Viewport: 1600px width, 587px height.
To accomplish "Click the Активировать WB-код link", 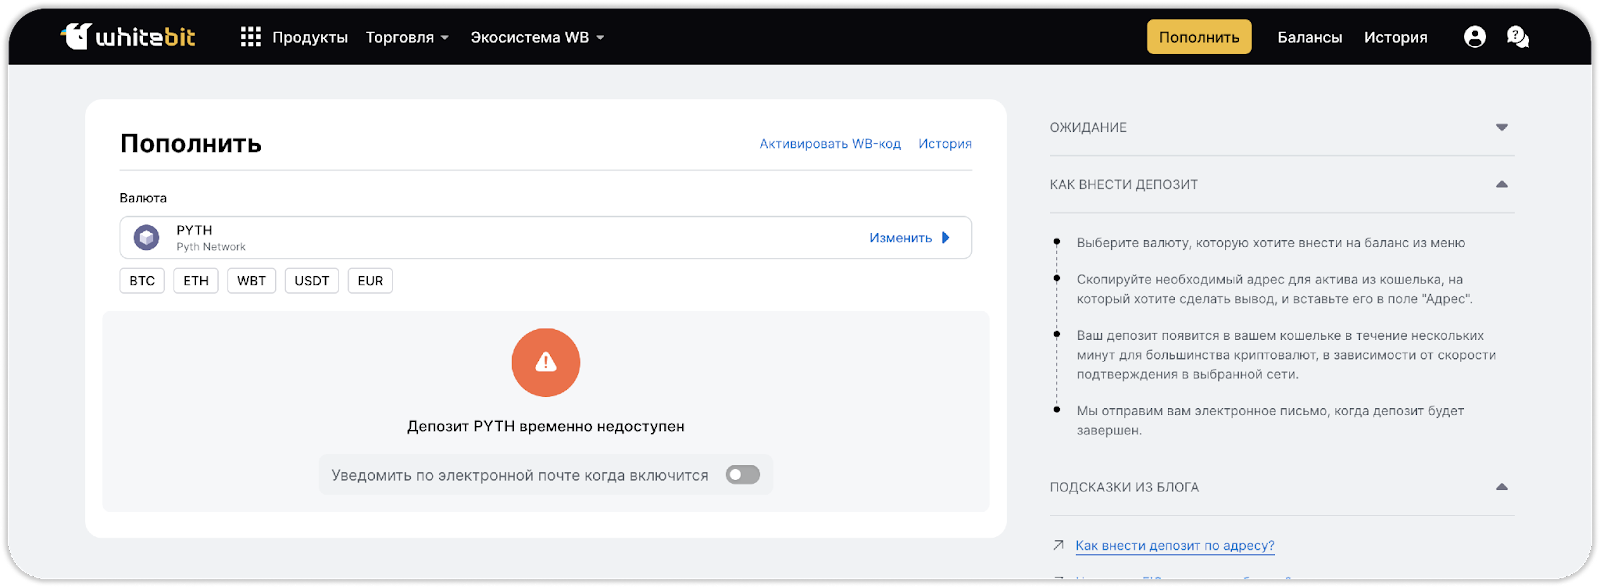I will tap(830, 144).
